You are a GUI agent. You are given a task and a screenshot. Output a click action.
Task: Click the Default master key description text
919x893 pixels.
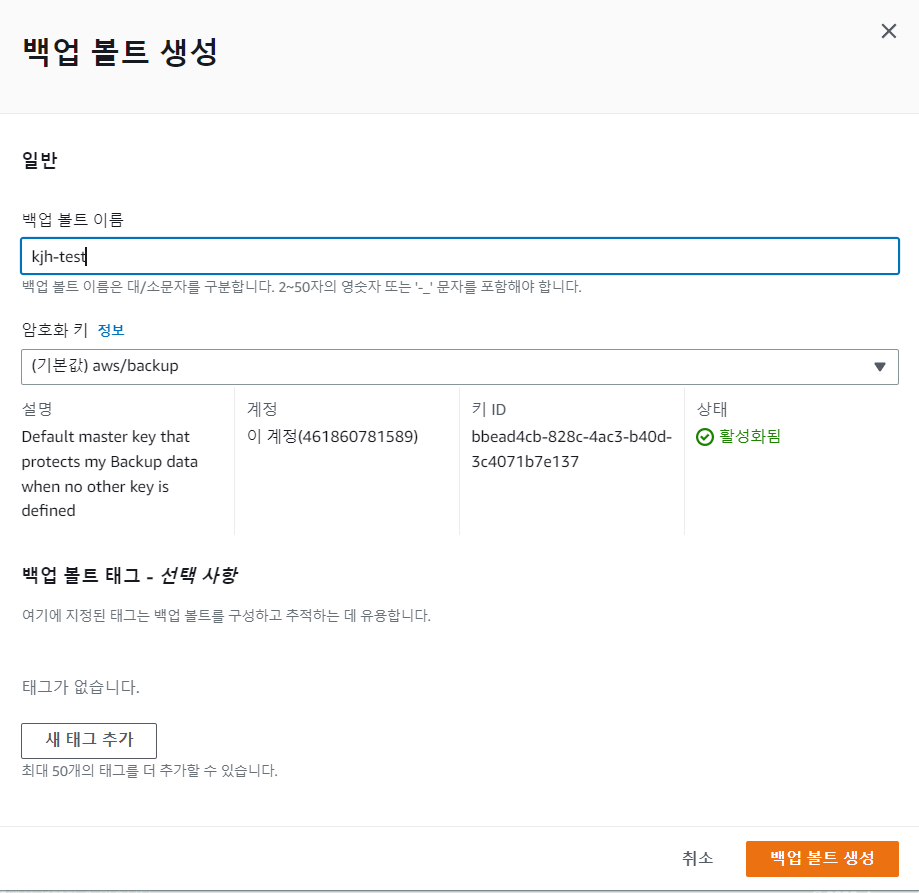tap(110, 473)
